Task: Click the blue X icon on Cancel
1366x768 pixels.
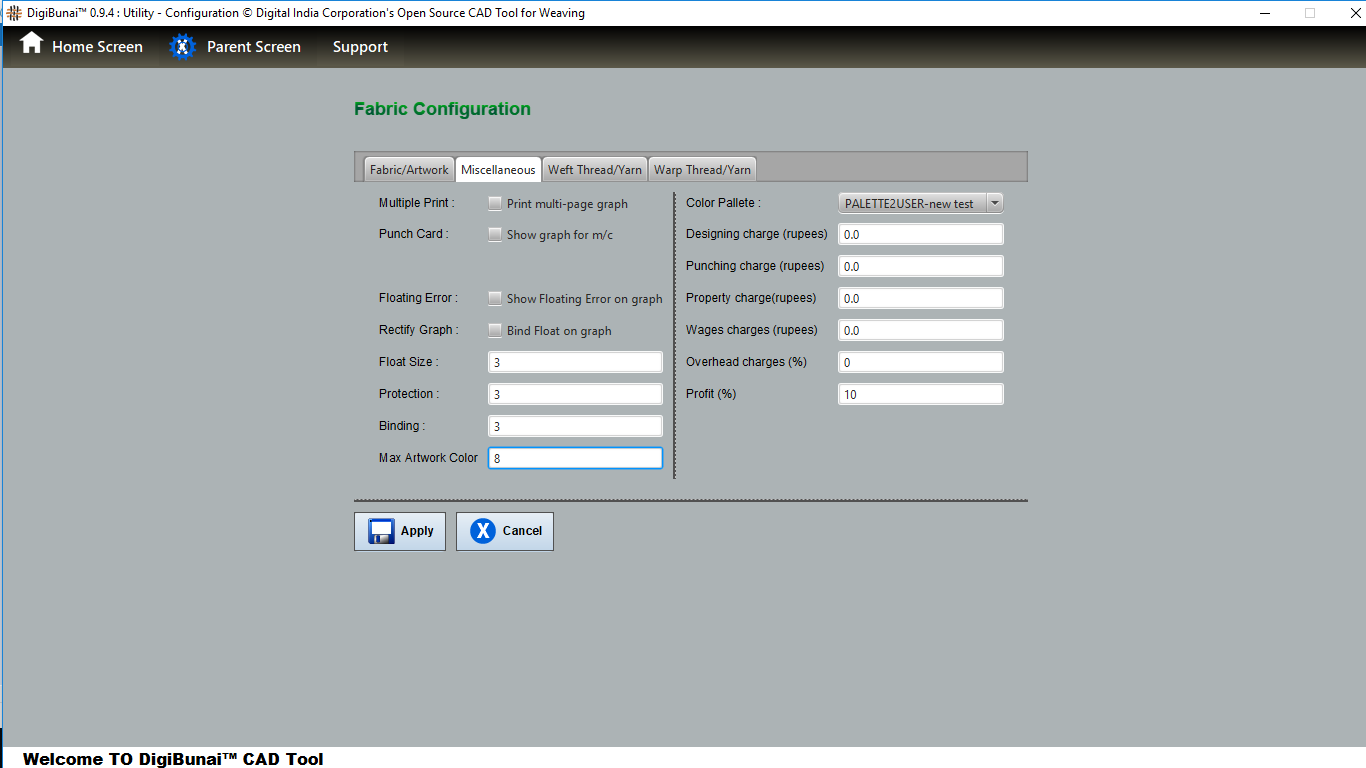Action: (483, 531)
